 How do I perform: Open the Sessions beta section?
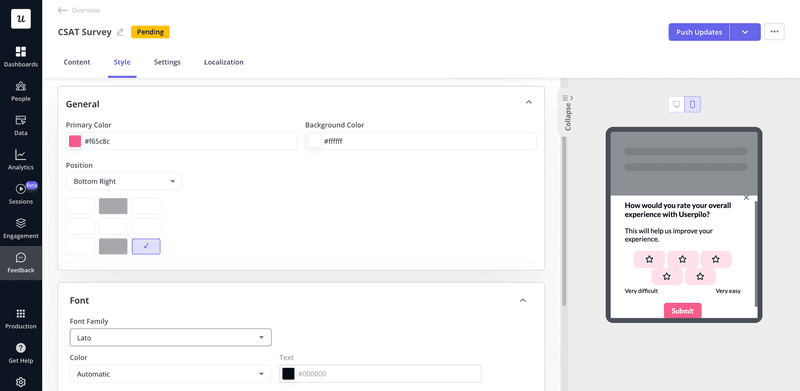pyautogui.click(x=21, y=194)
